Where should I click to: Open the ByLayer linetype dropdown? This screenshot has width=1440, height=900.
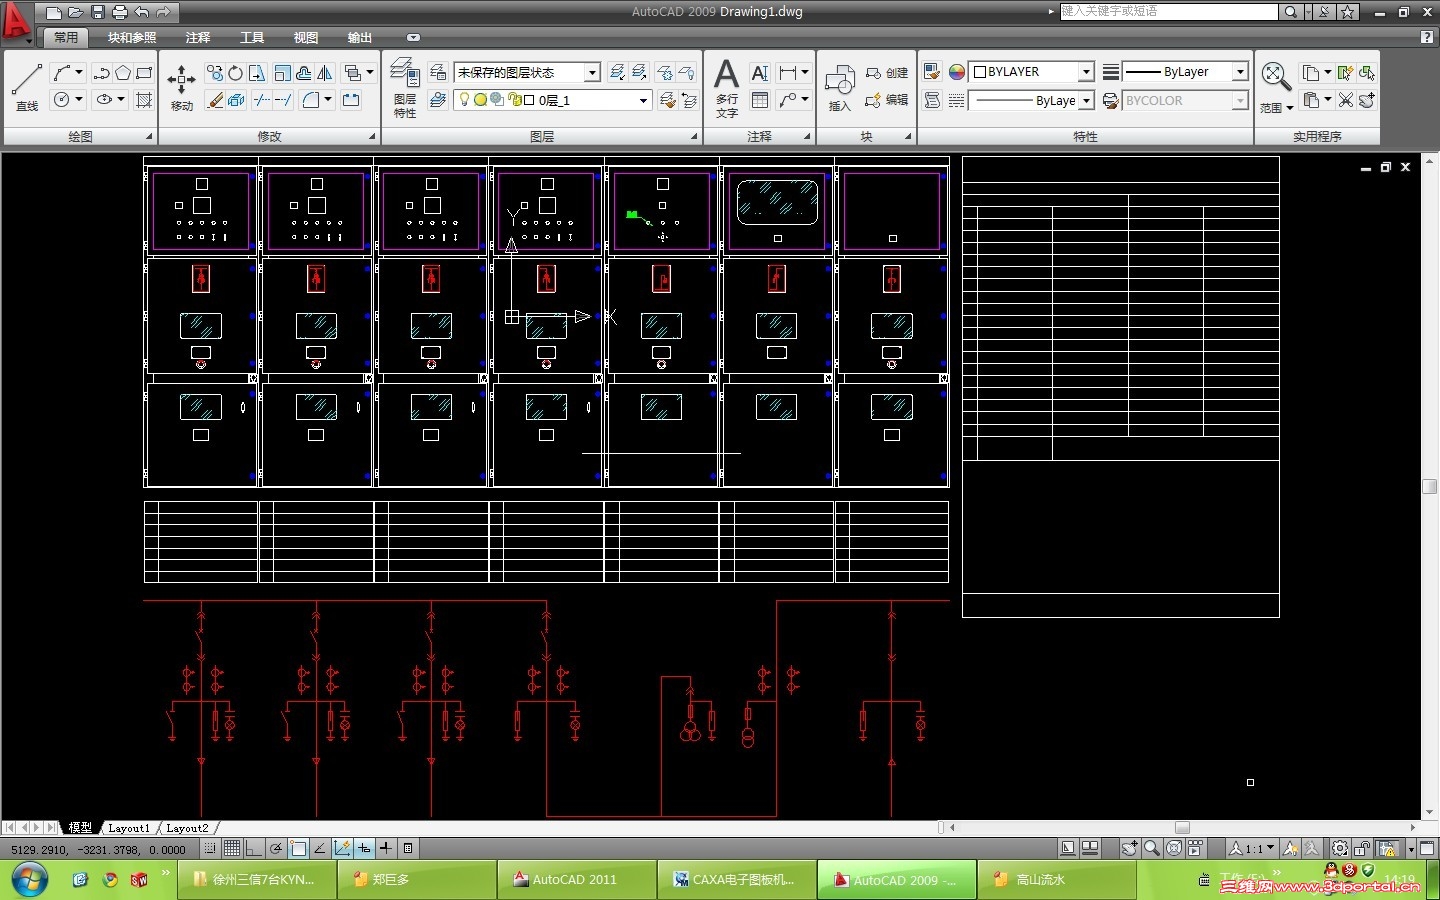1031,100
